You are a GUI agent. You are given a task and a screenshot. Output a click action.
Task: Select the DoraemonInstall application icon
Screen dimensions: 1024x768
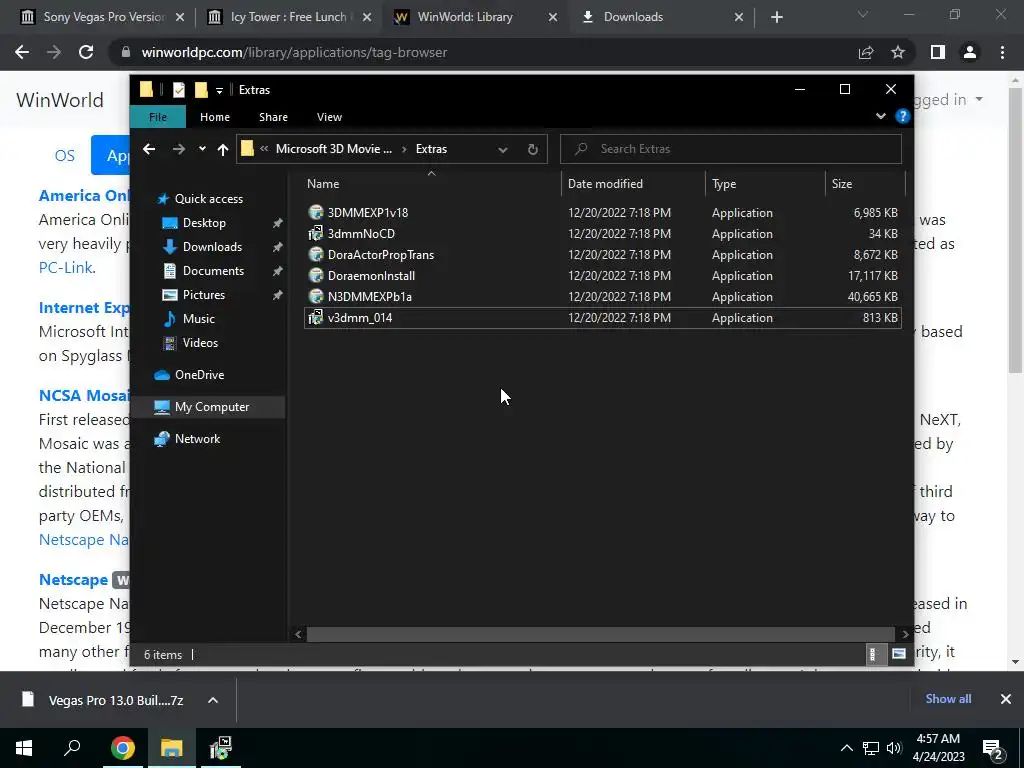click(315, 276)
